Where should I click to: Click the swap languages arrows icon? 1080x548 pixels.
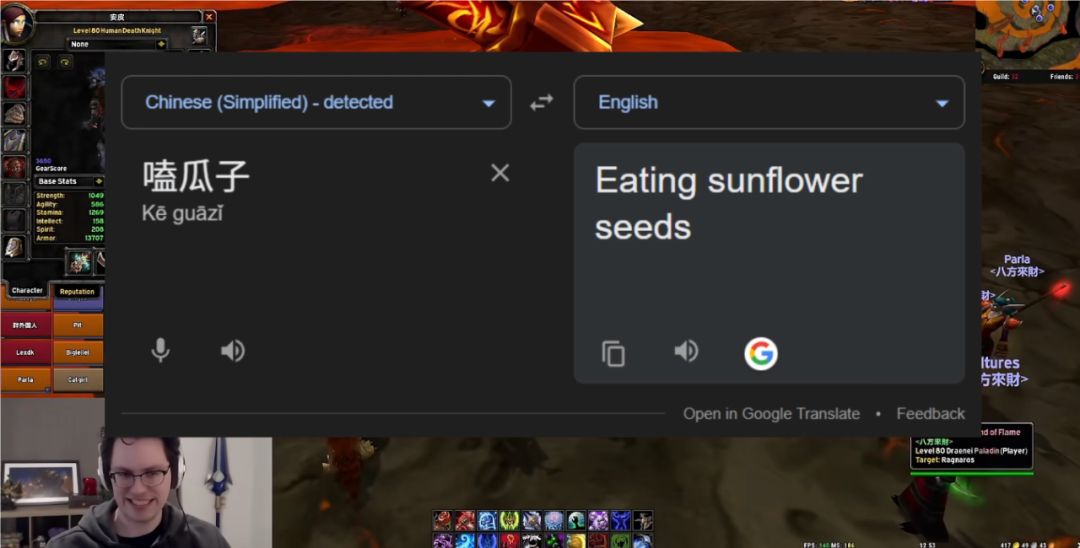[x=541, y=102]
